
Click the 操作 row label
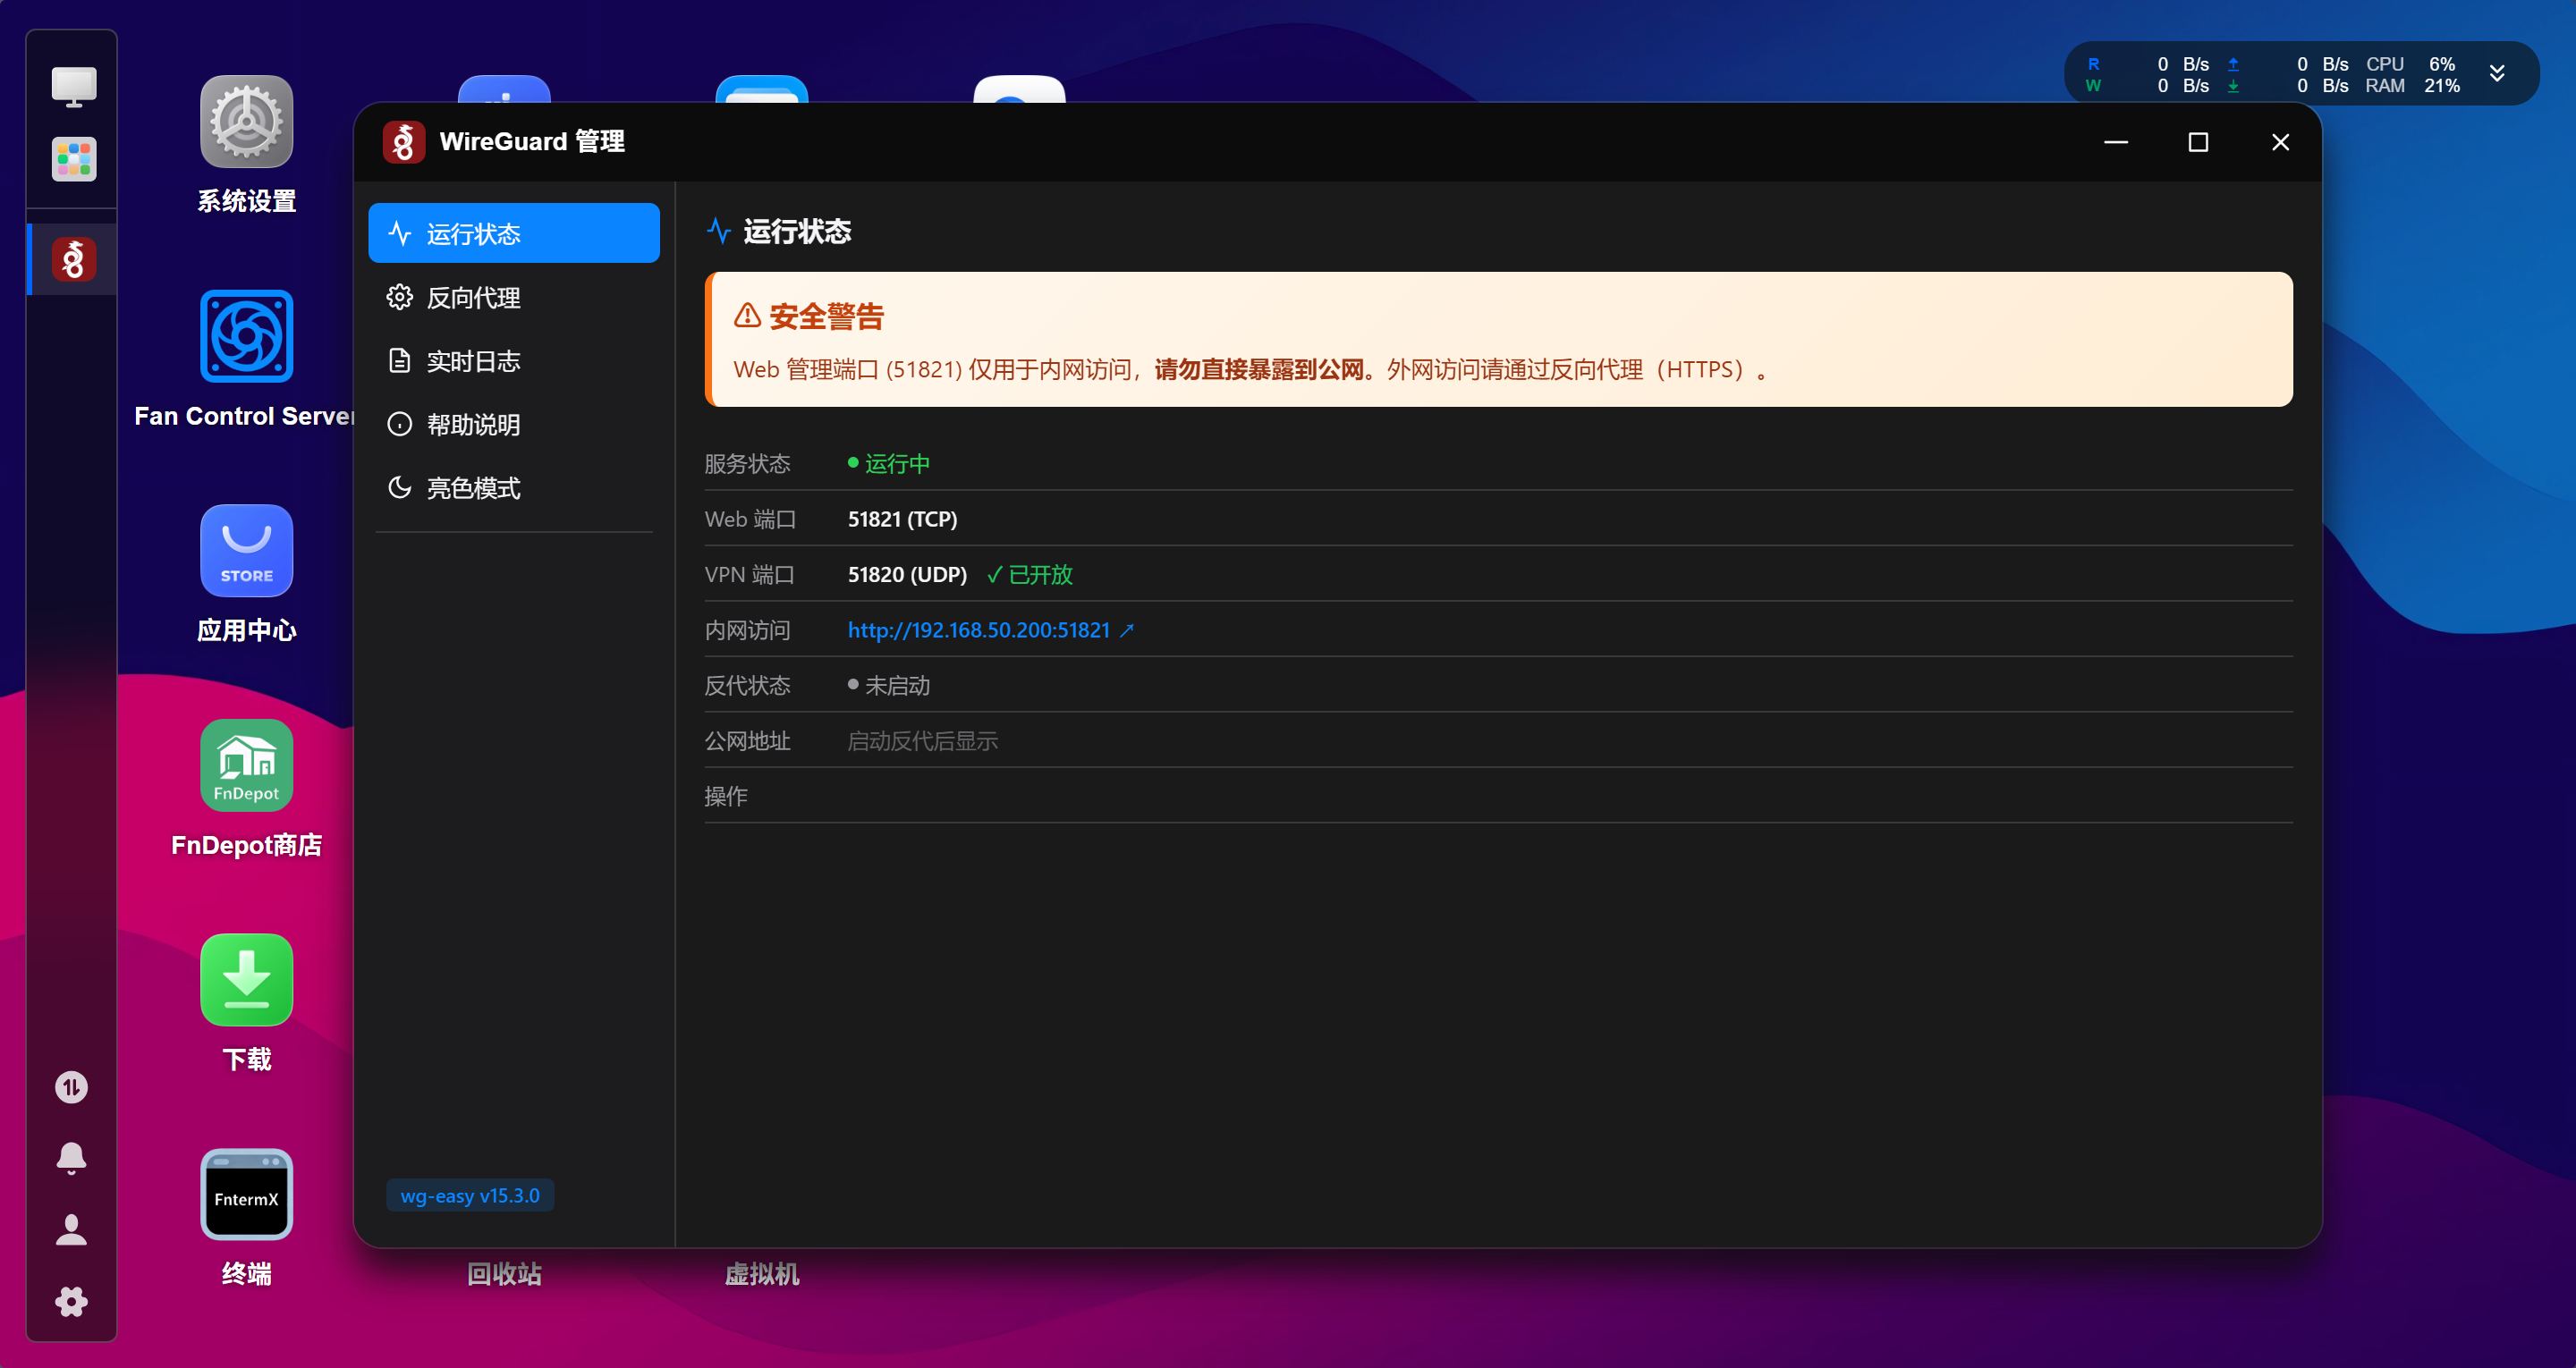click(726, 796)
